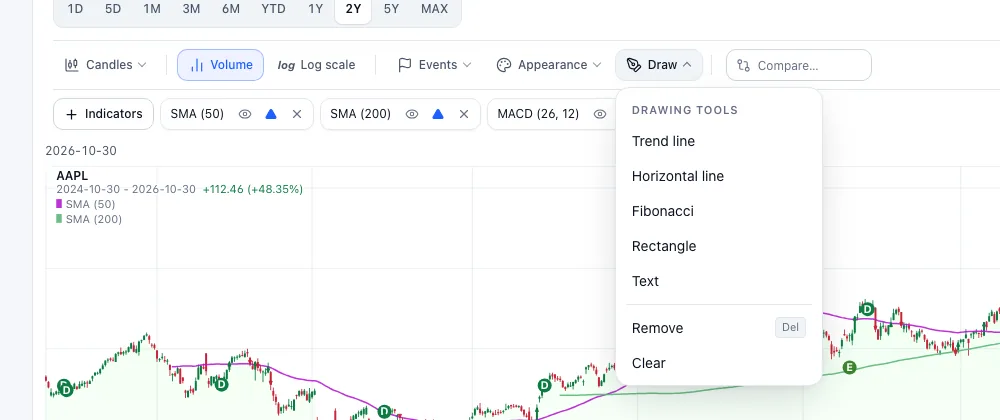This screenshot has width=1000, height=420.
Task: Choose the YTD time range
Action: tap(274, 10)
